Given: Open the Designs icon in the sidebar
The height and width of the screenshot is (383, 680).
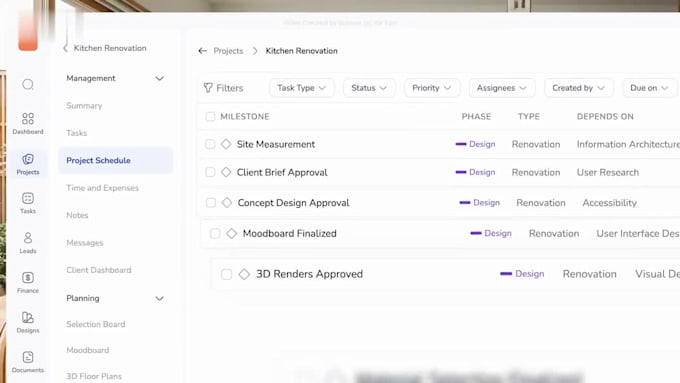Looking at the screenshot, I should (28, 322).
